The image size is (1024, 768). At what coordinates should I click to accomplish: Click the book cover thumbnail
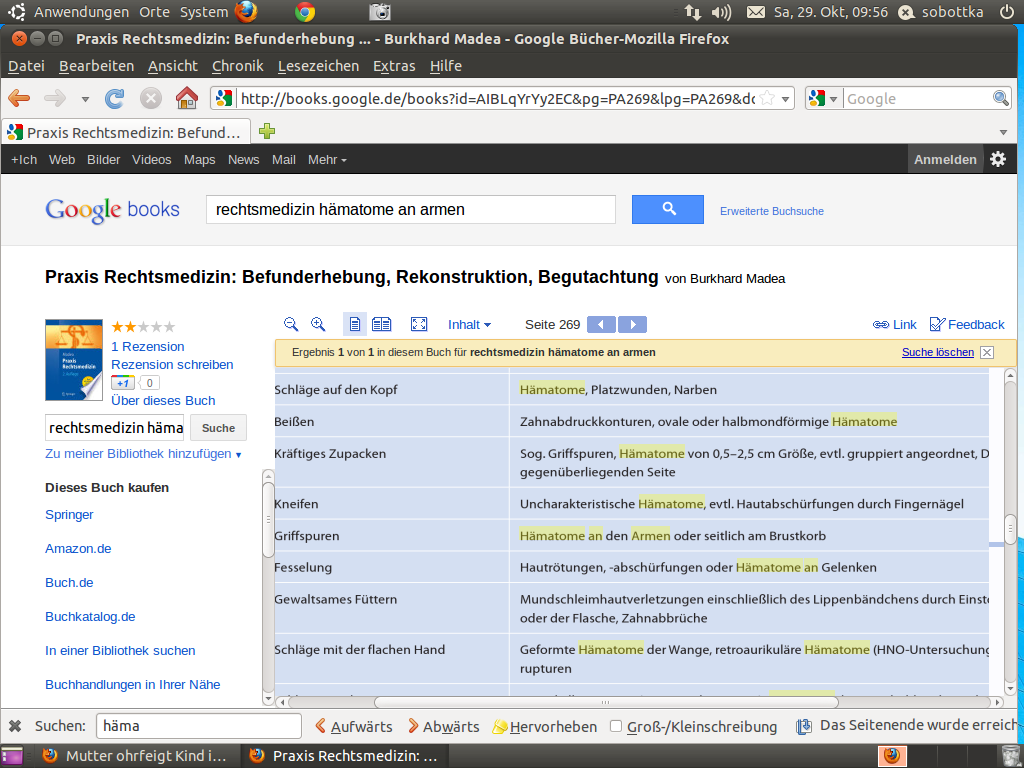click(x=74, y=360)
